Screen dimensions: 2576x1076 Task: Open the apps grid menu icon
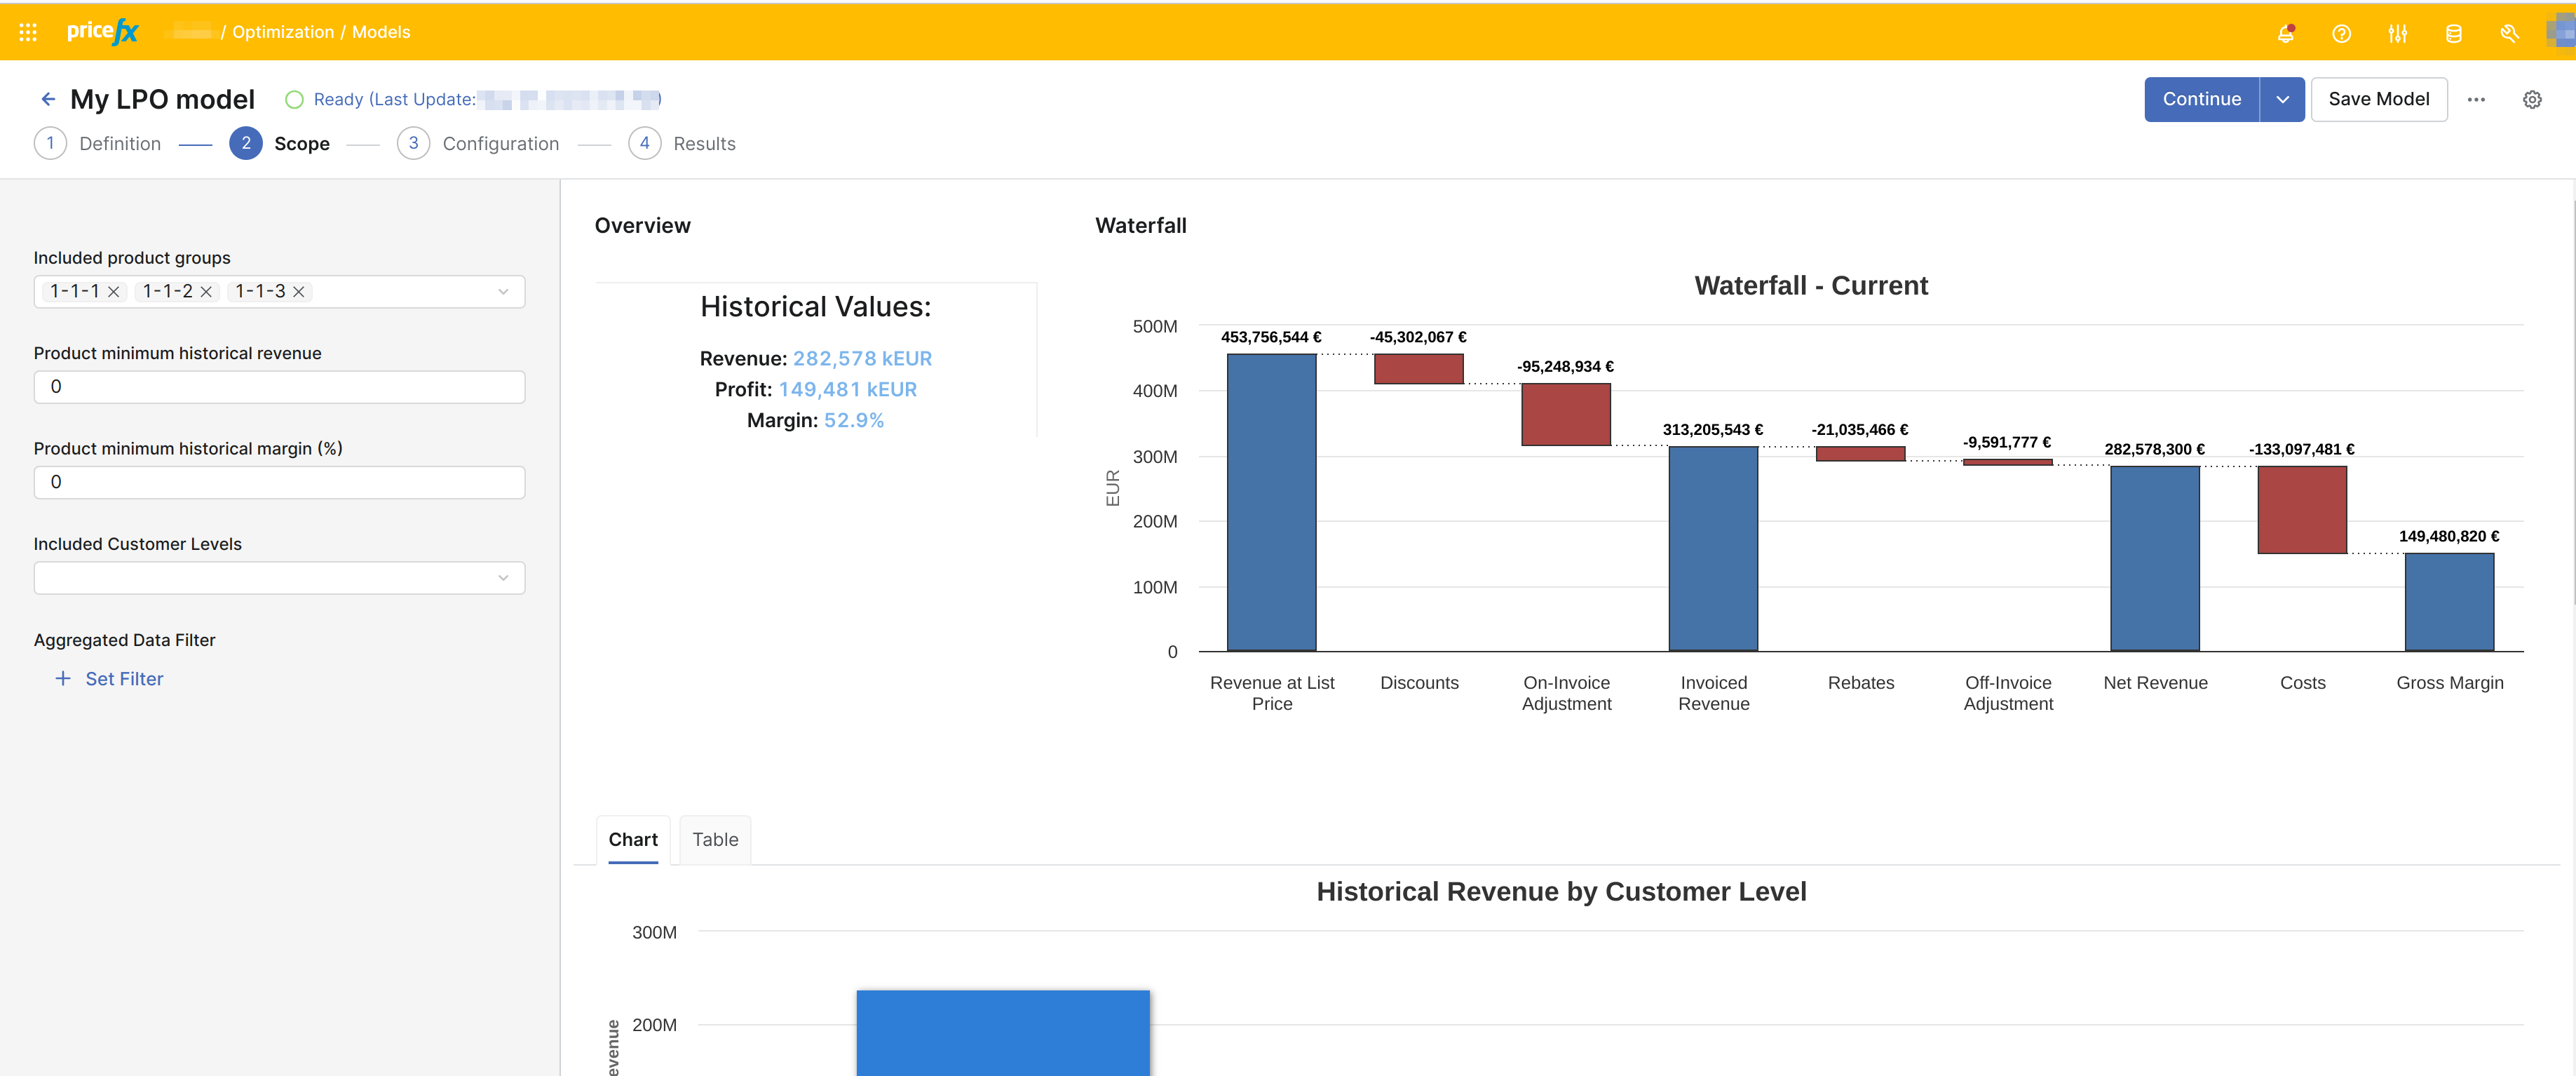tap(28, 32)
